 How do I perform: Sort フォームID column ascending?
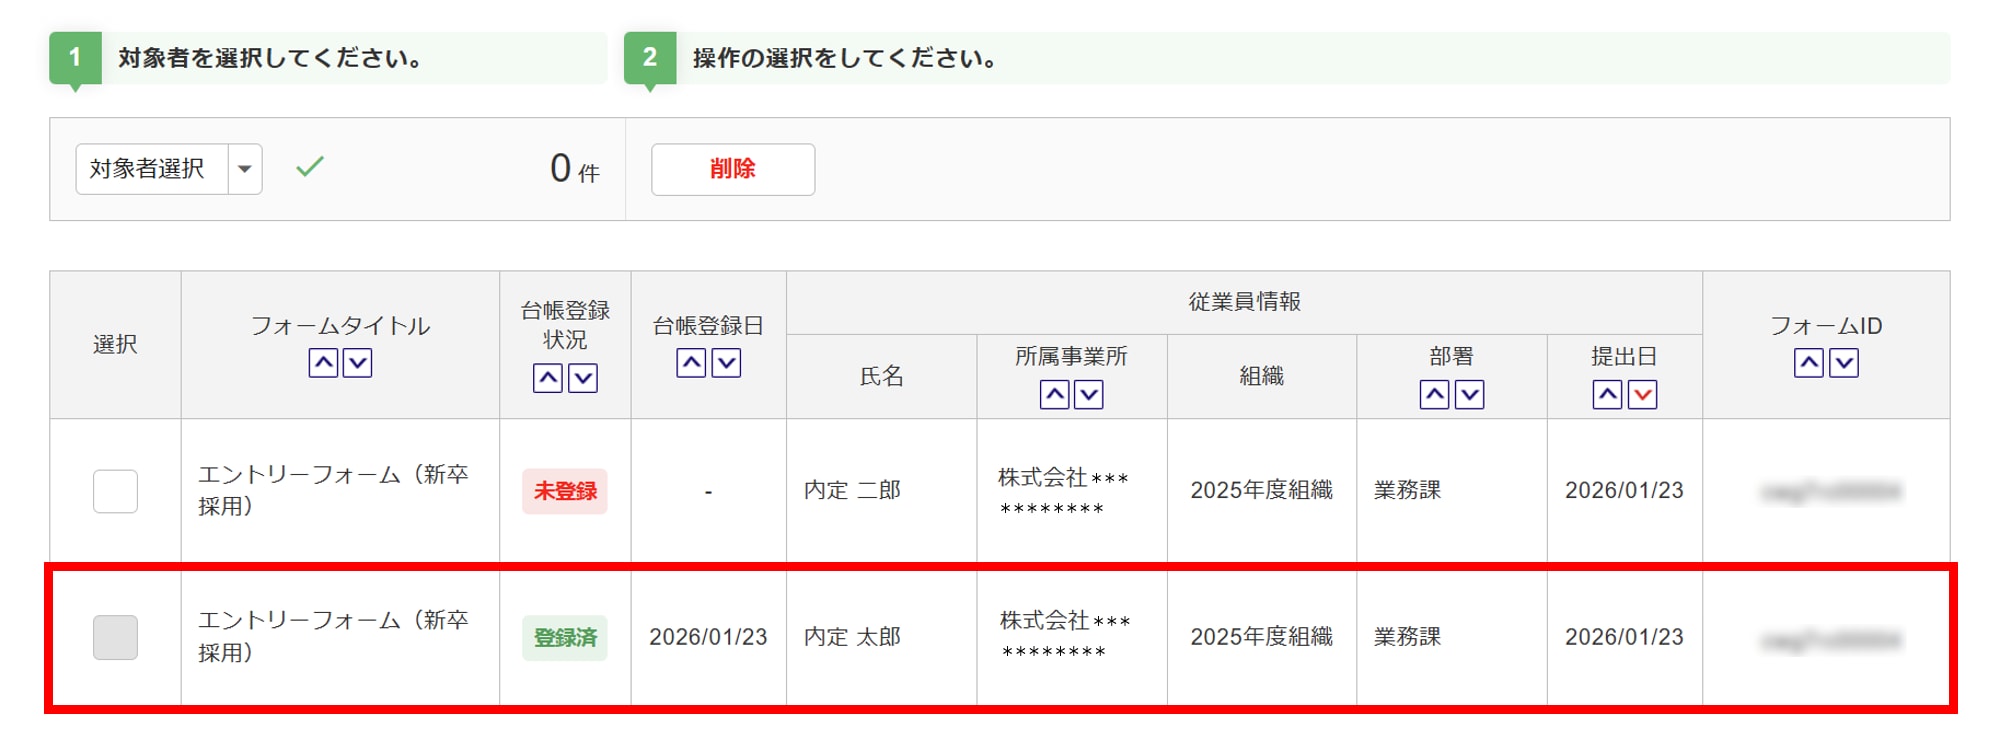click(1809, 363)
